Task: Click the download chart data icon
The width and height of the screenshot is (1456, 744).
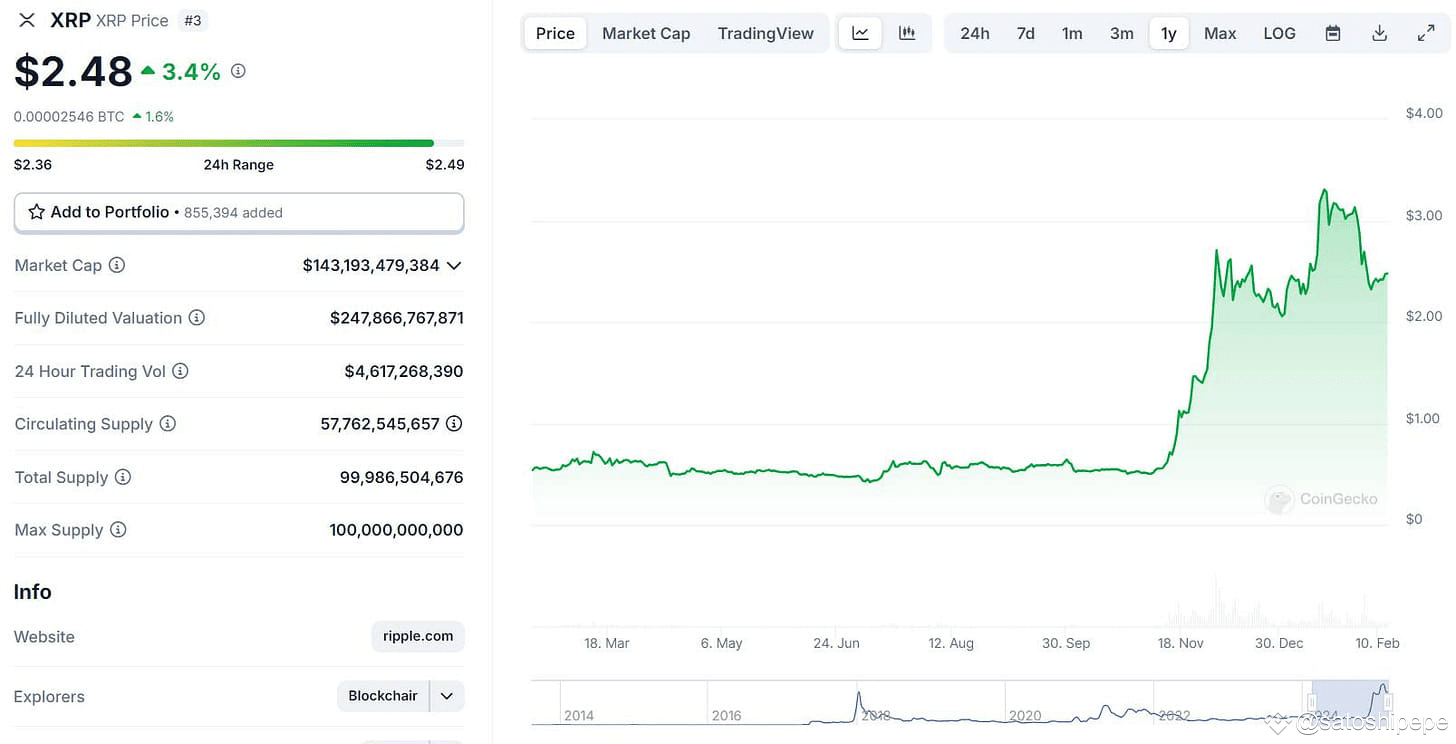Action: point(1379,33)
